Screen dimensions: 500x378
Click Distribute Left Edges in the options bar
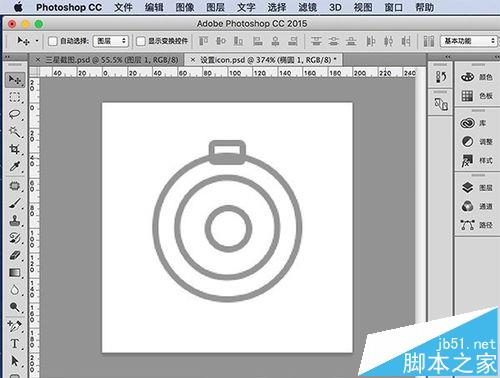click(x=371, y=41)
